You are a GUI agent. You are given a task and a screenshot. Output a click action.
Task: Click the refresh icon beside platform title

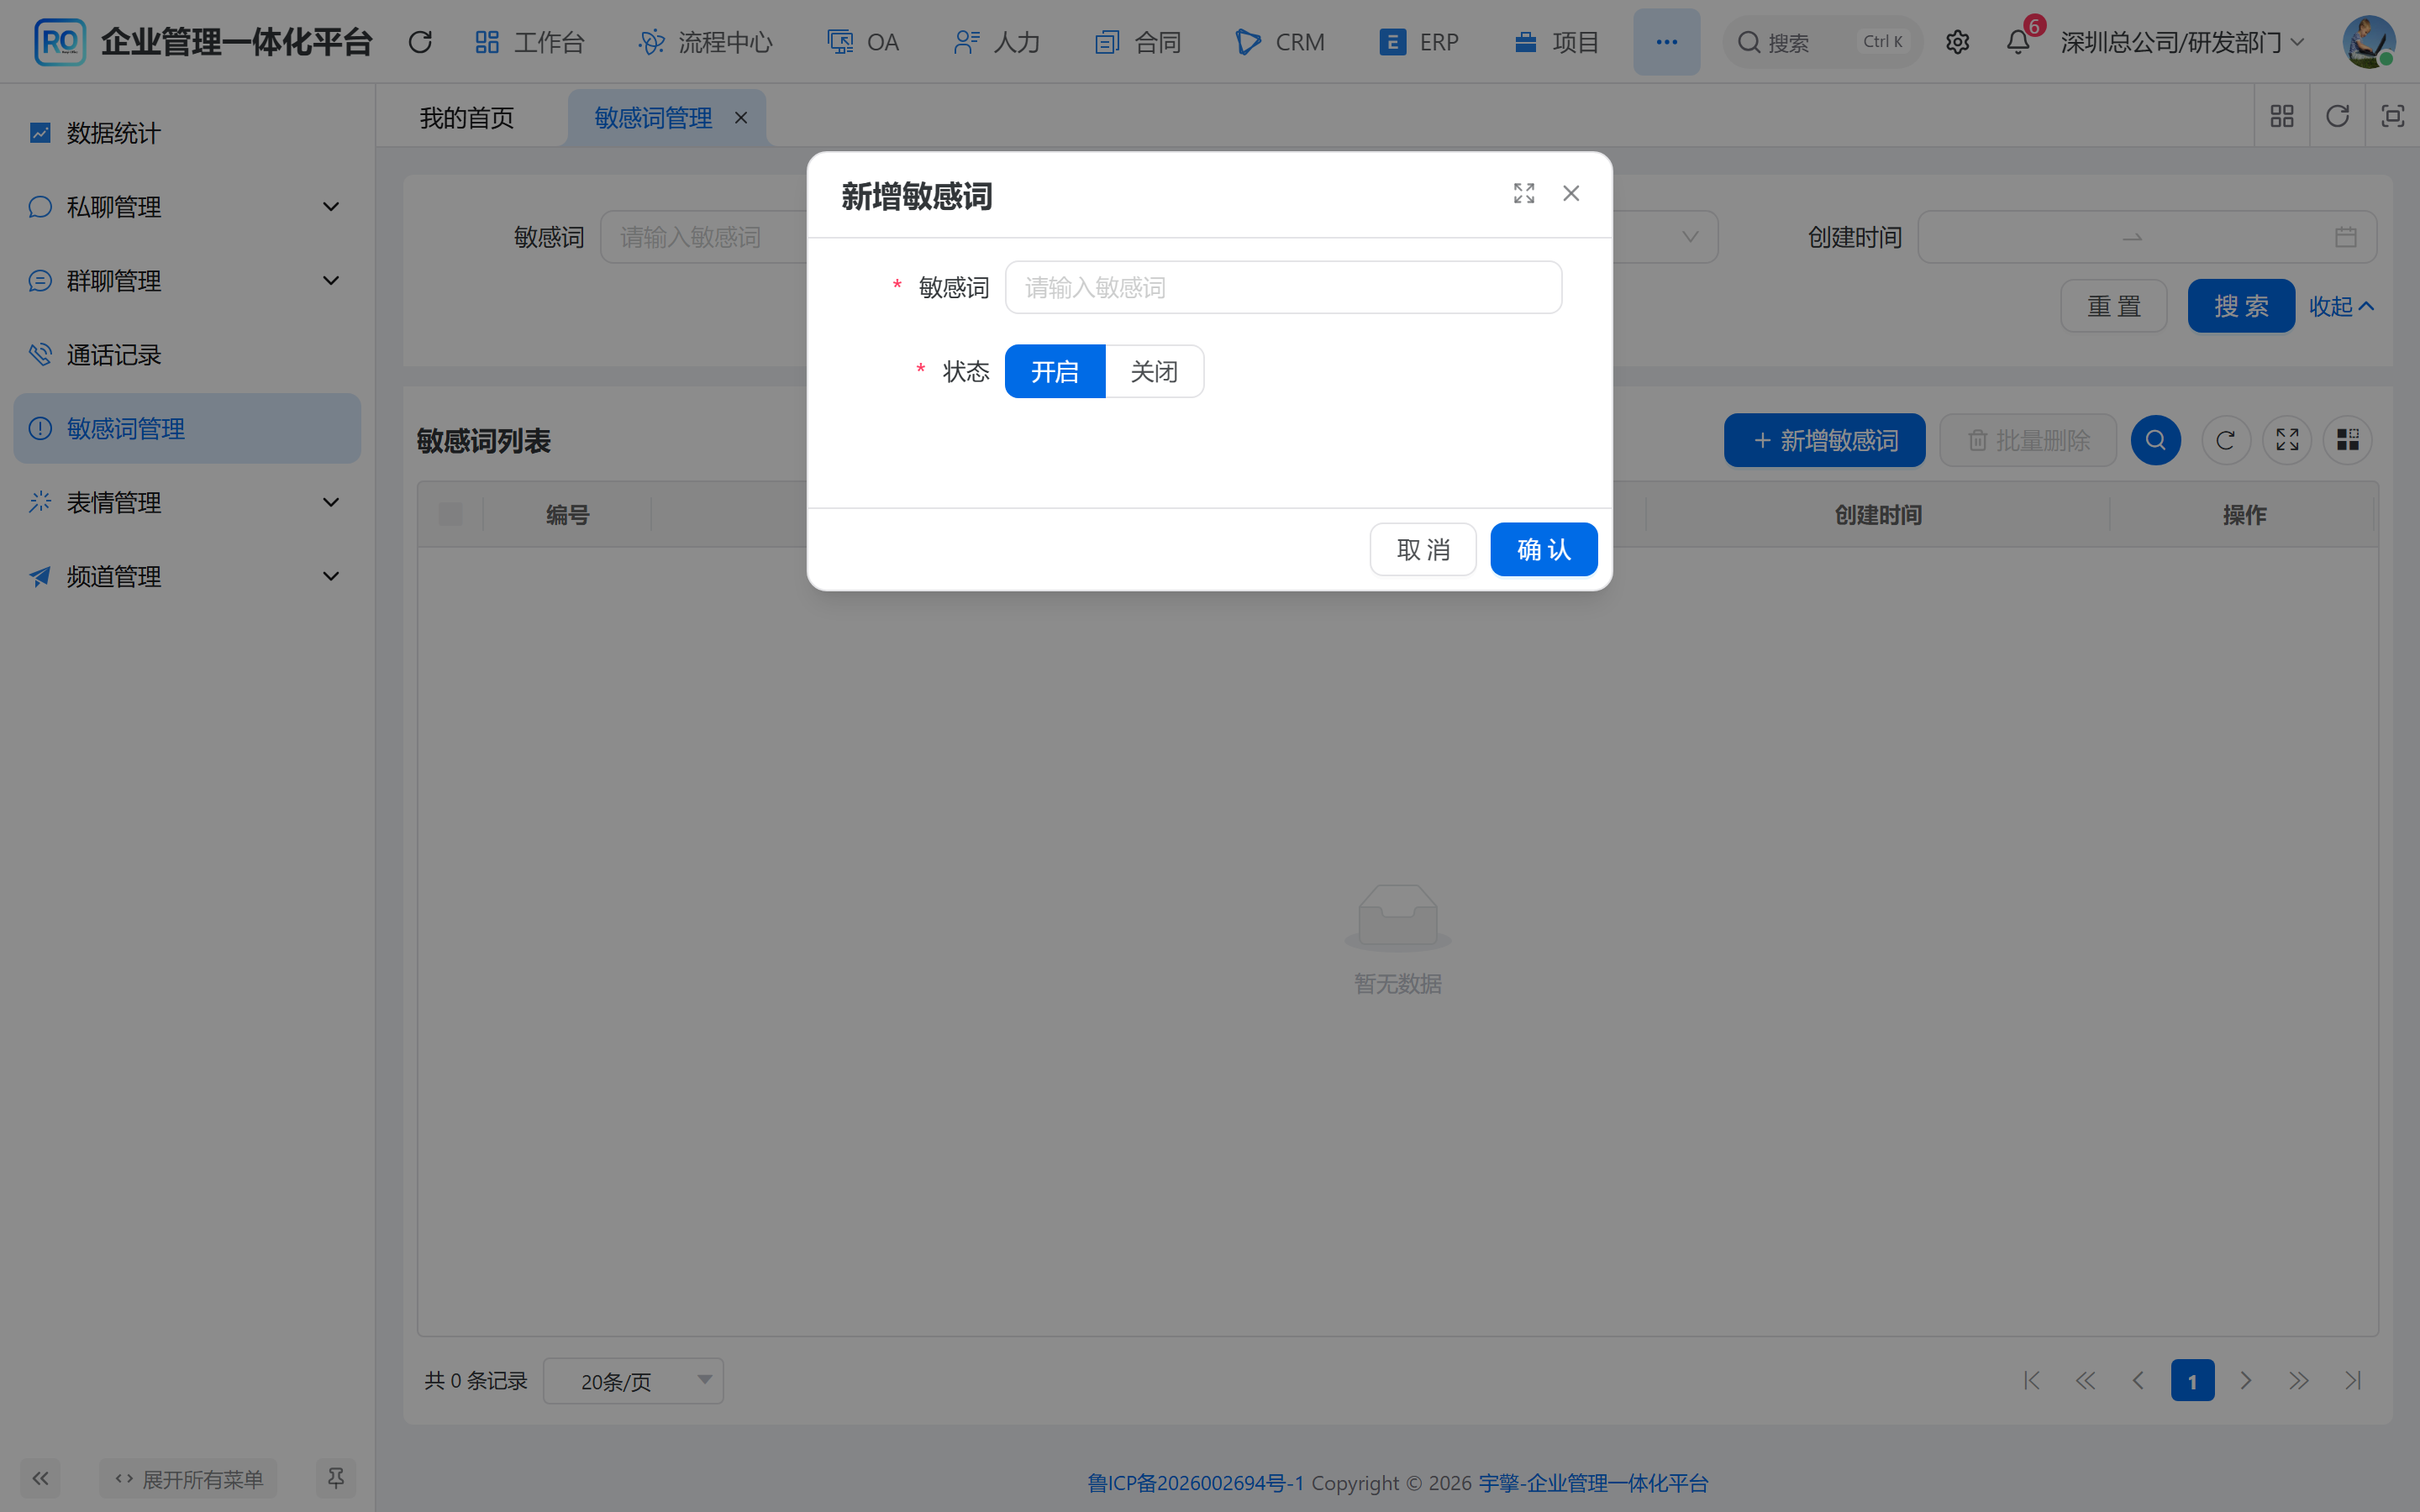pyautogui.click(x=420, y=42)
